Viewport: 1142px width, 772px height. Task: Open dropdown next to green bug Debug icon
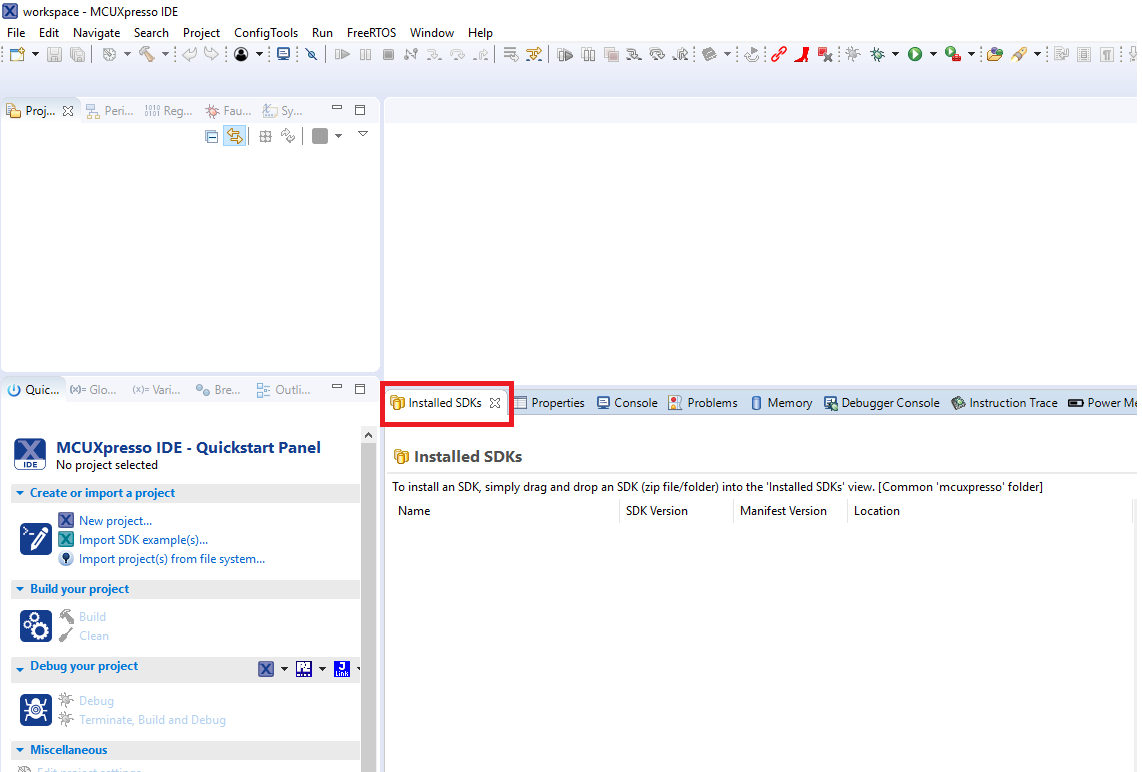[895, 54]
